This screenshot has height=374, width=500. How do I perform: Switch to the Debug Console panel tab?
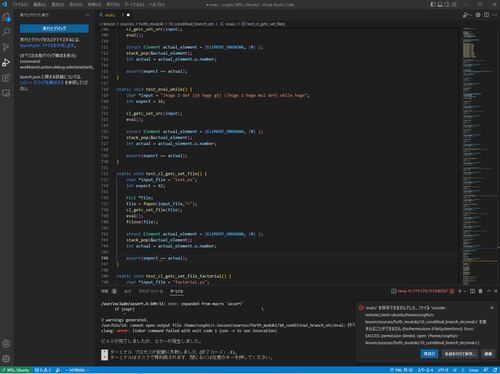[x=151, y=291]
